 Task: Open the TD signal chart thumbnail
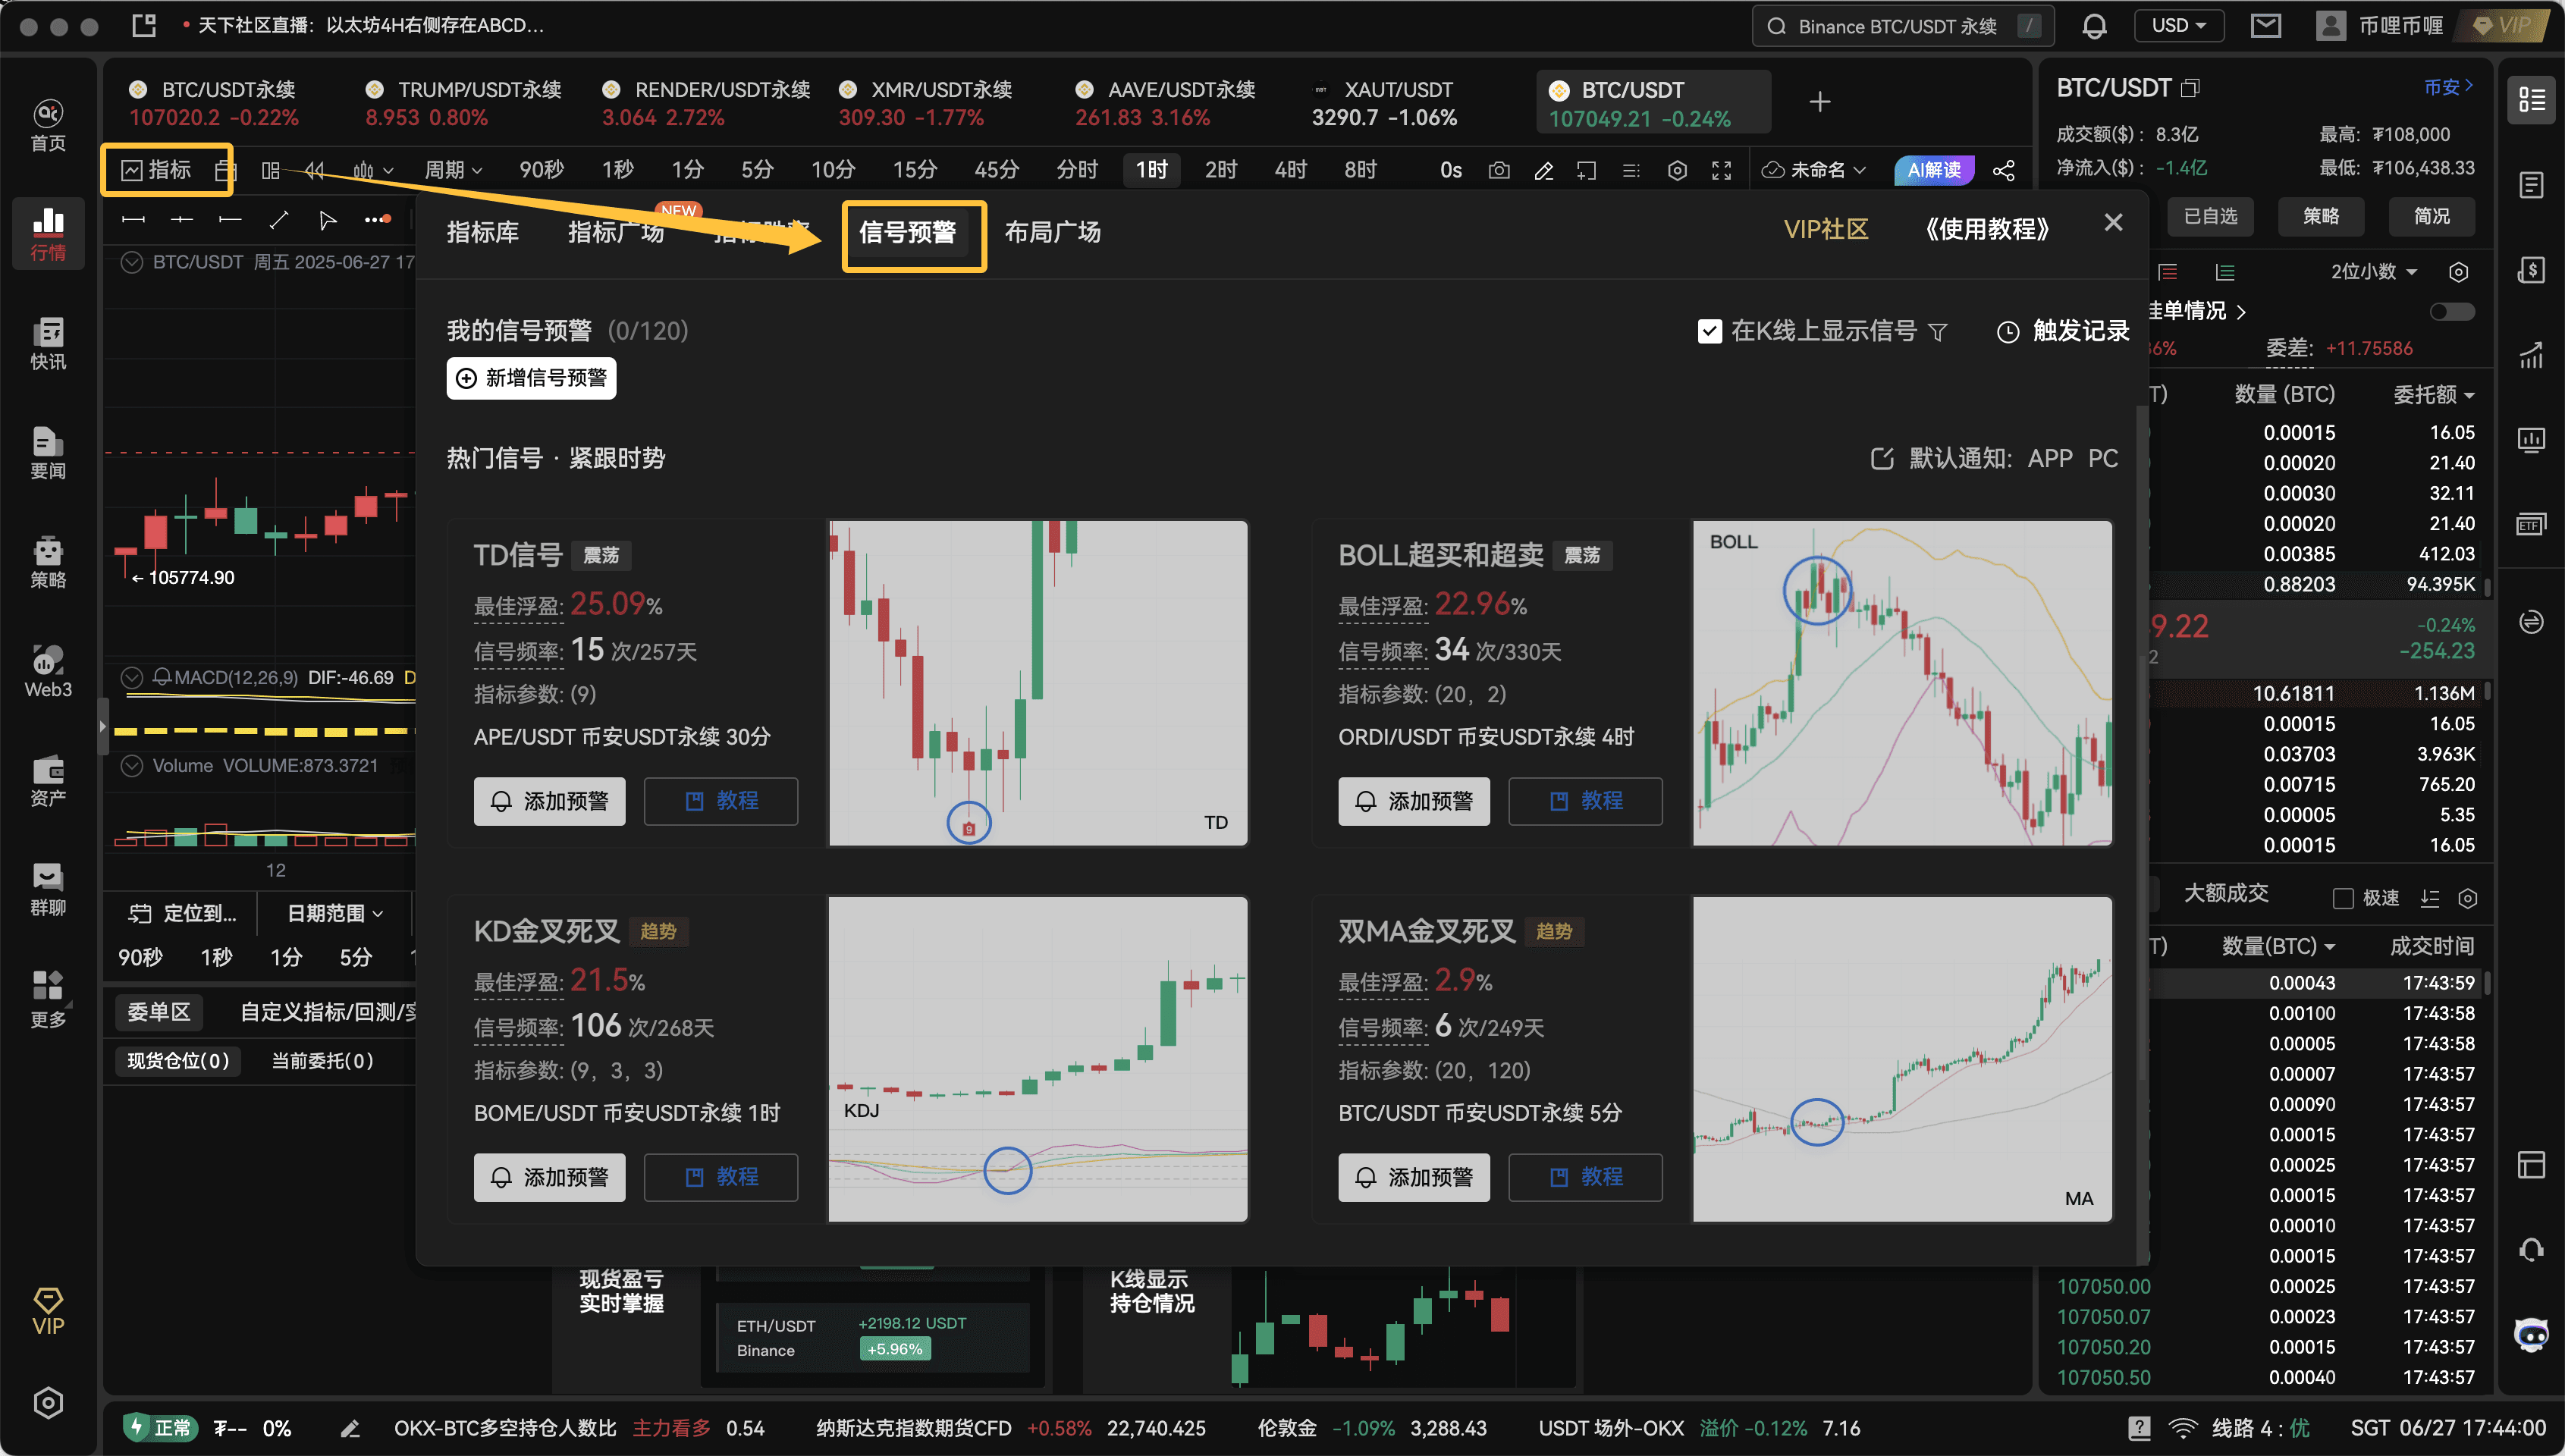tap(1038, 682)
